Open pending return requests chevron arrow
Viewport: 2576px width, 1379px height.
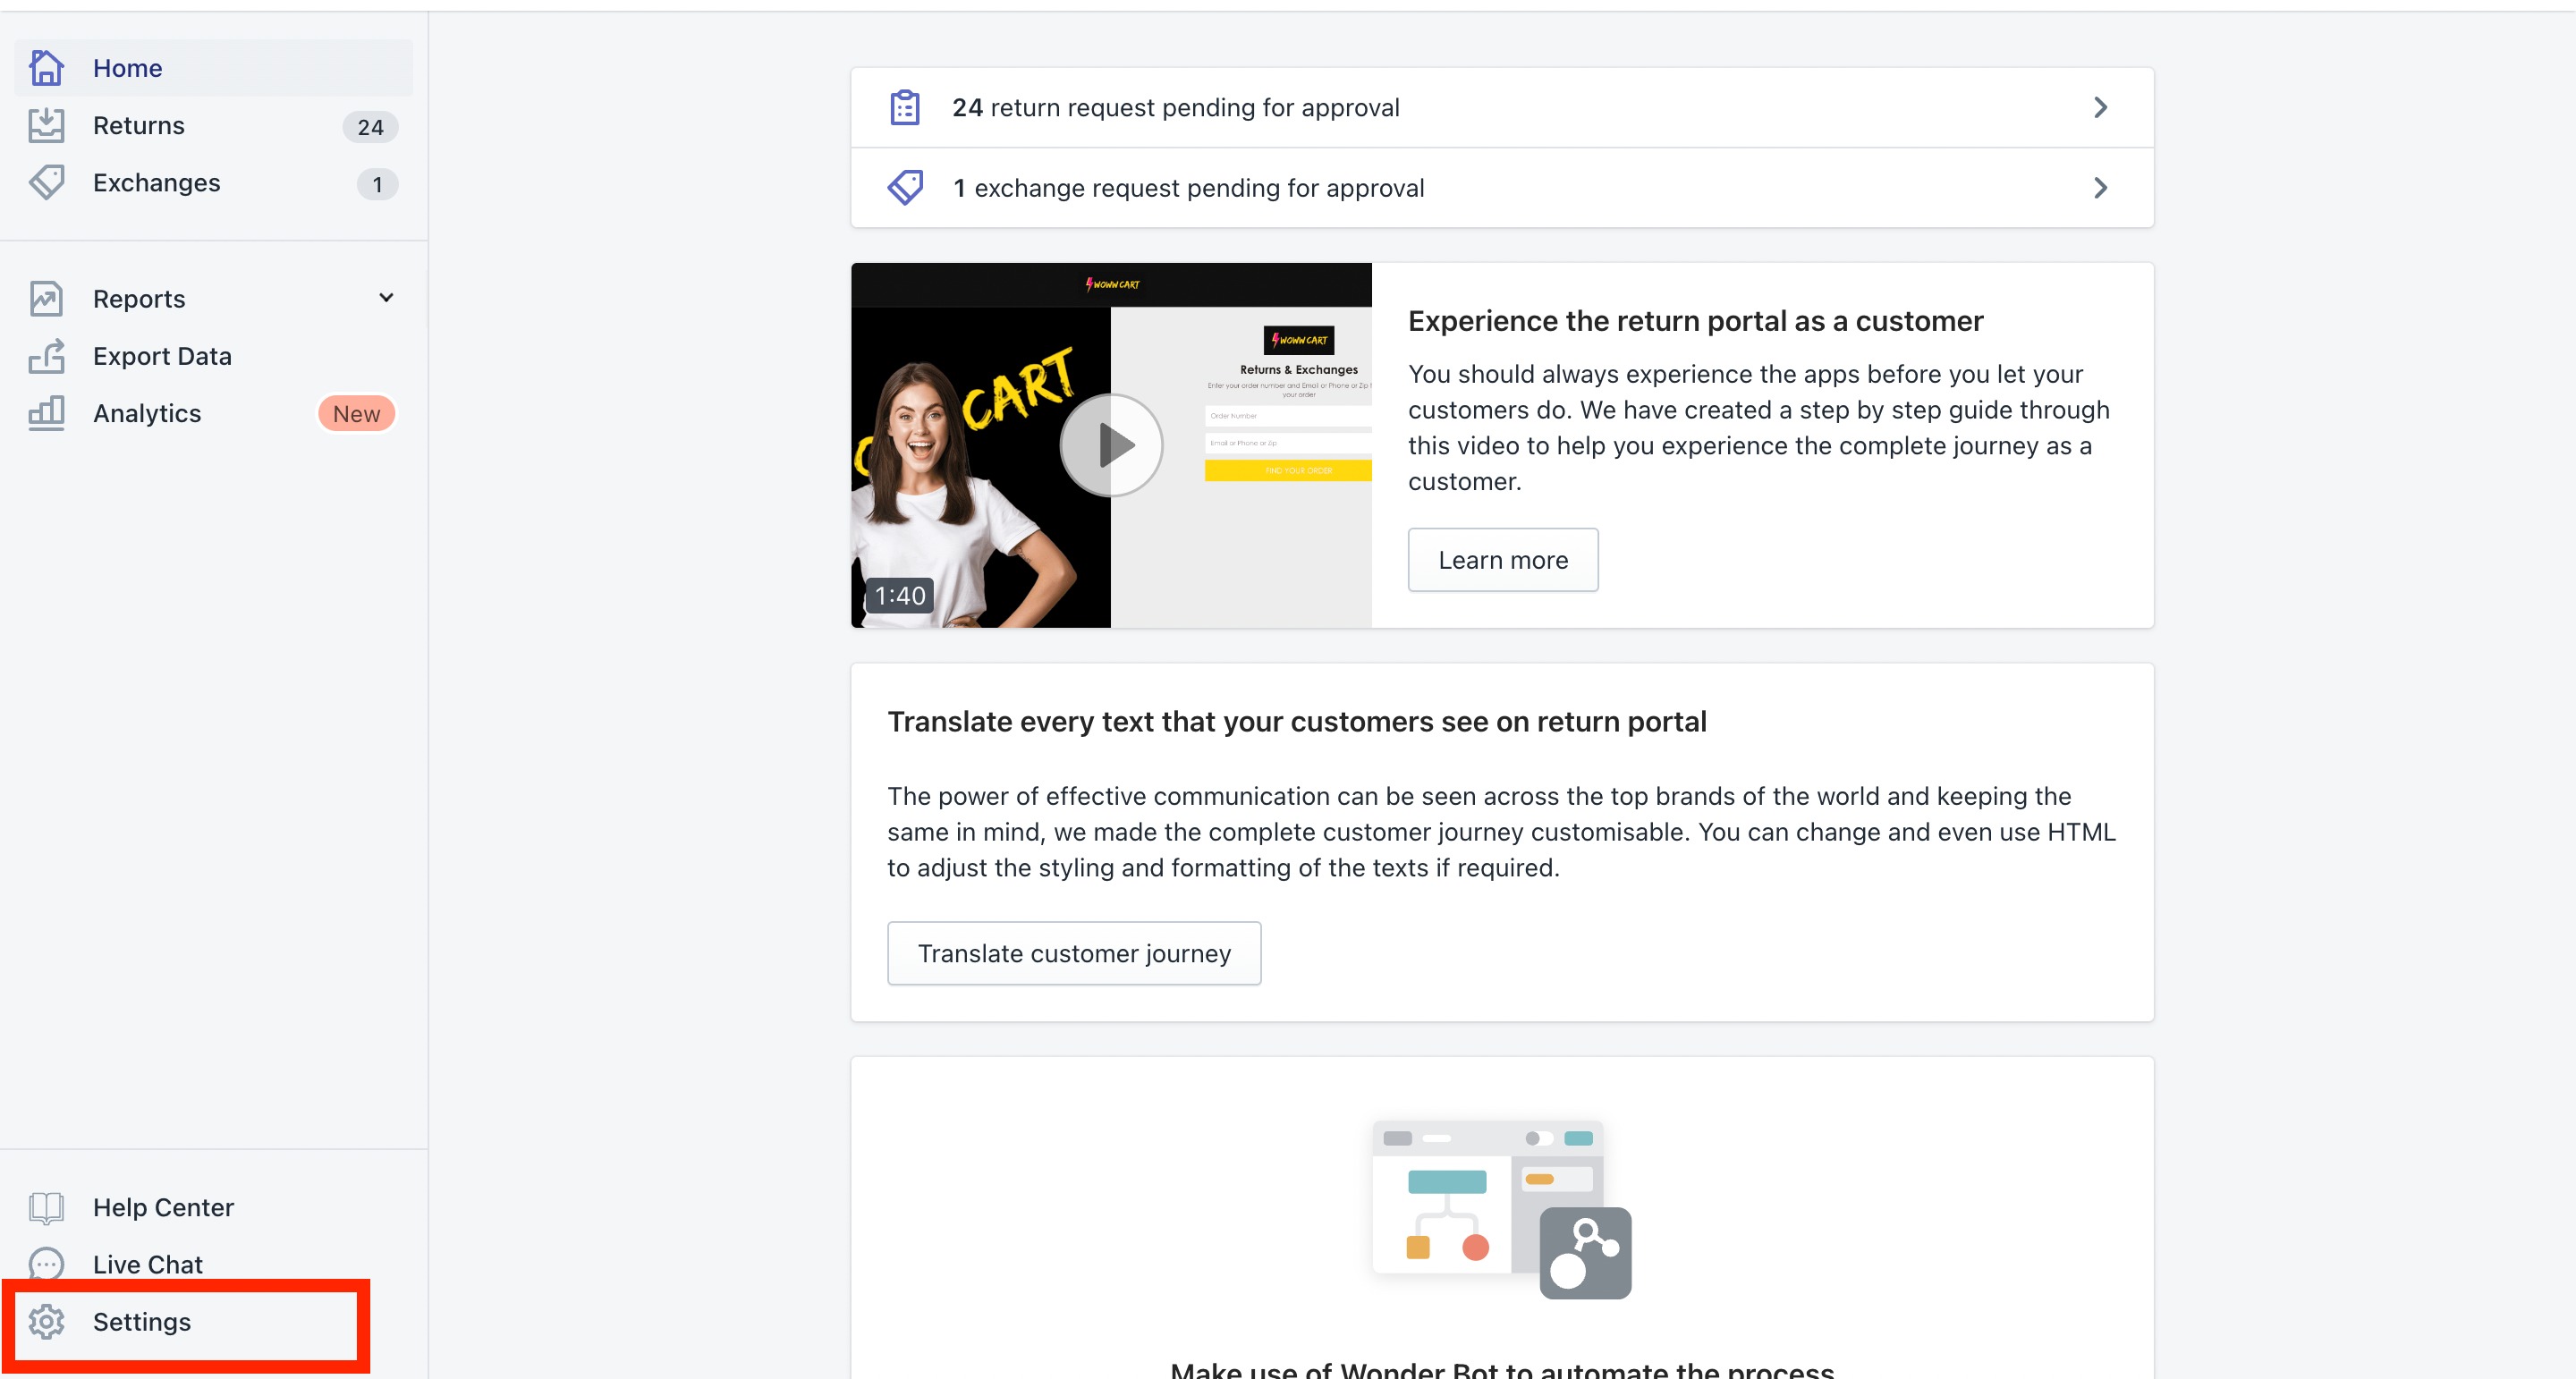click(x=2100, y=108)
